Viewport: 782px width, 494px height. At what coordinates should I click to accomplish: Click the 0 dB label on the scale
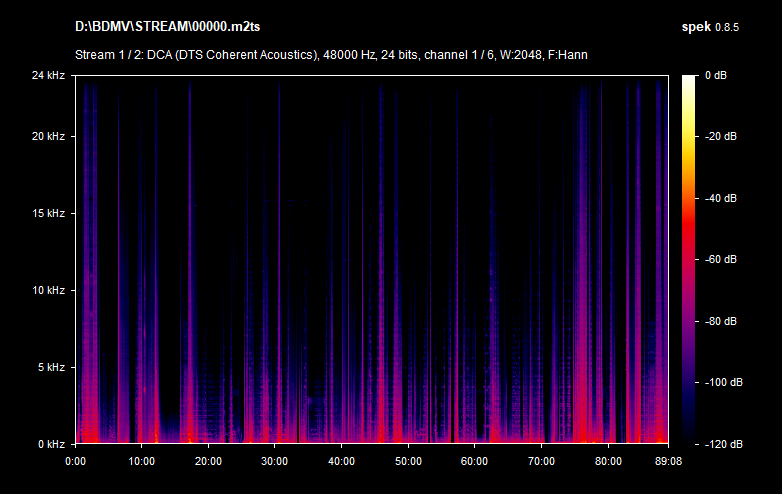[x=717, y=76]
